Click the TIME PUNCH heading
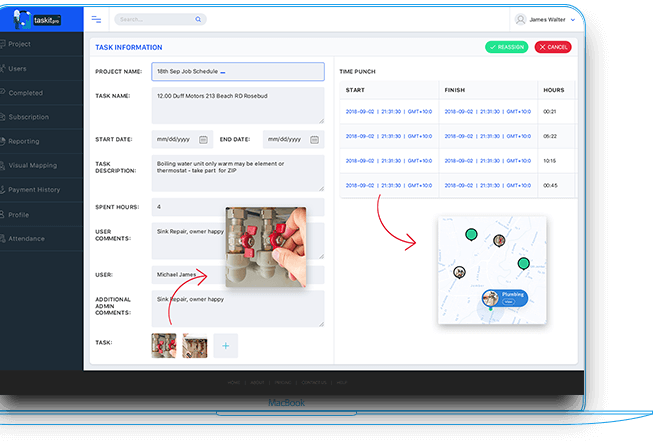The height and width of the screenshot is (442, 653). click(357, 72)
